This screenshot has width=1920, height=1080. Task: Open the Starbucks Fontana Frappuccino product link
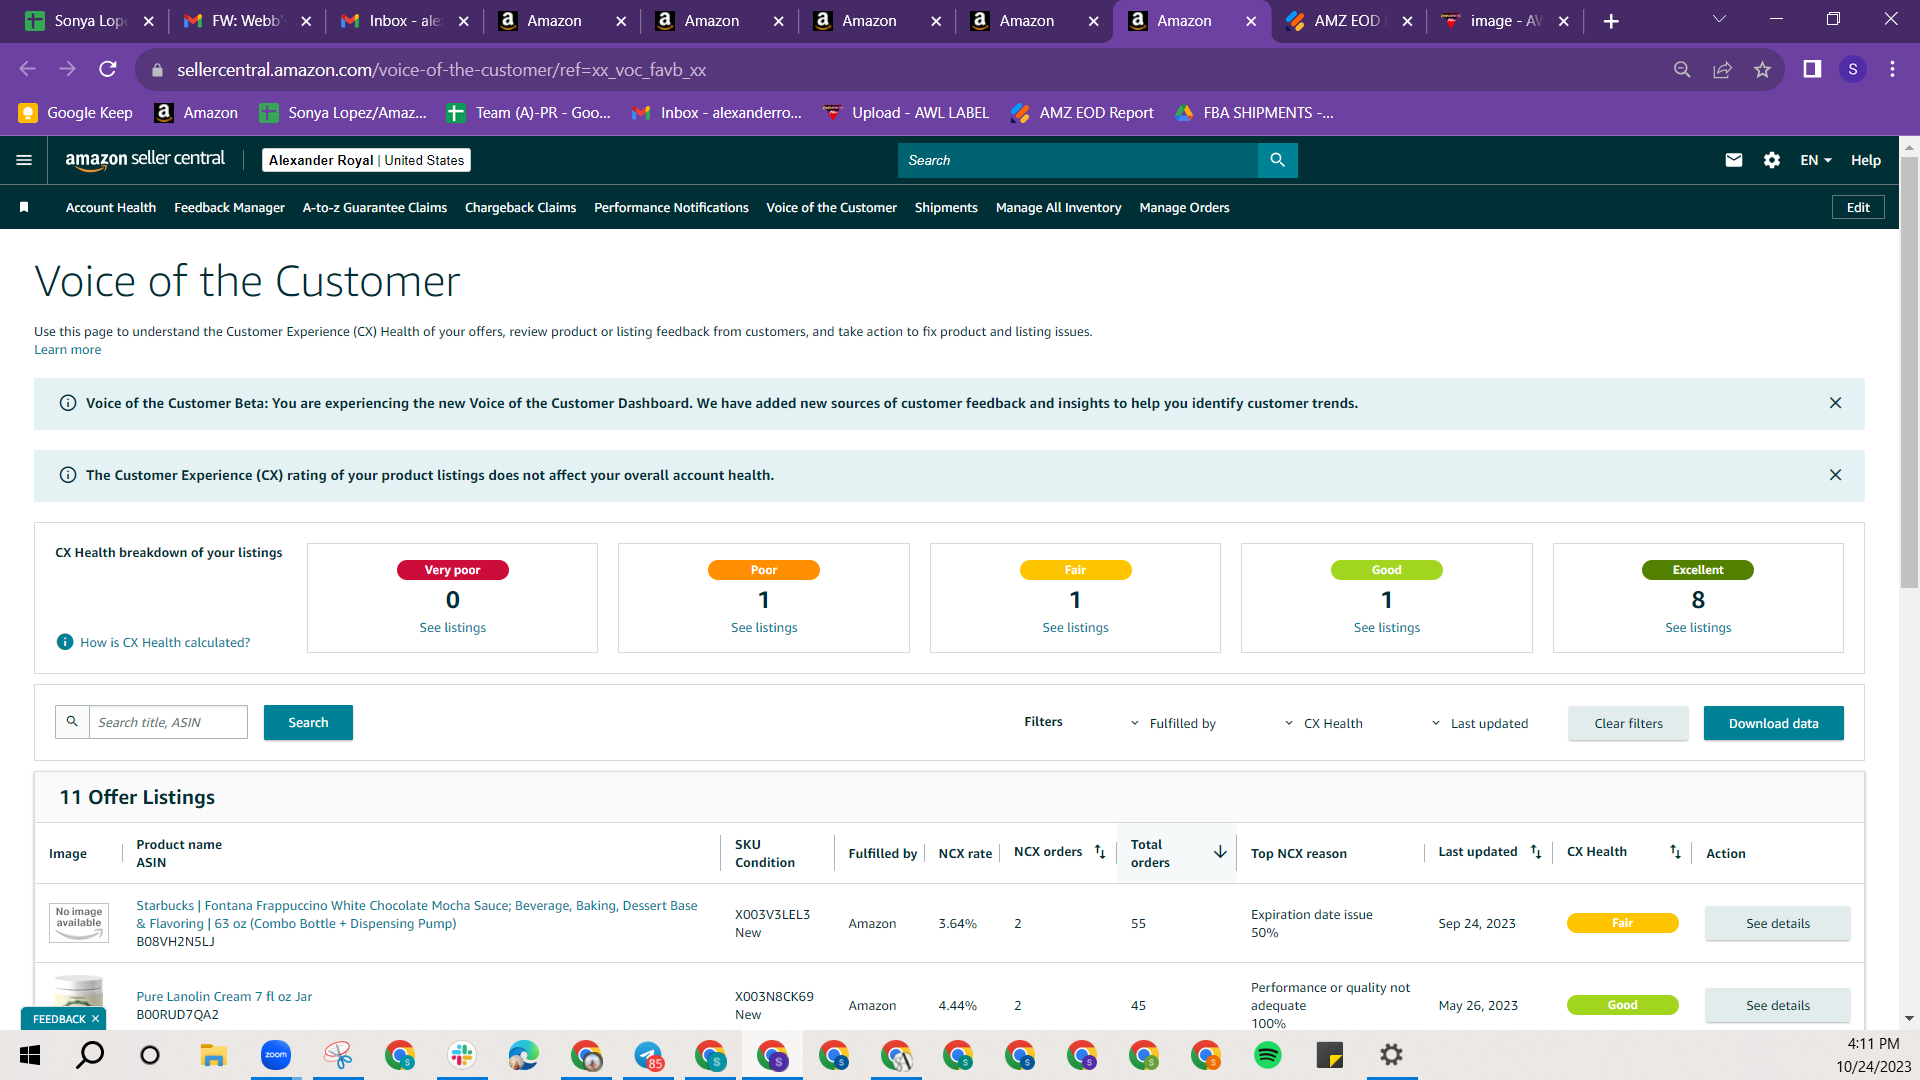pos(417,914)
